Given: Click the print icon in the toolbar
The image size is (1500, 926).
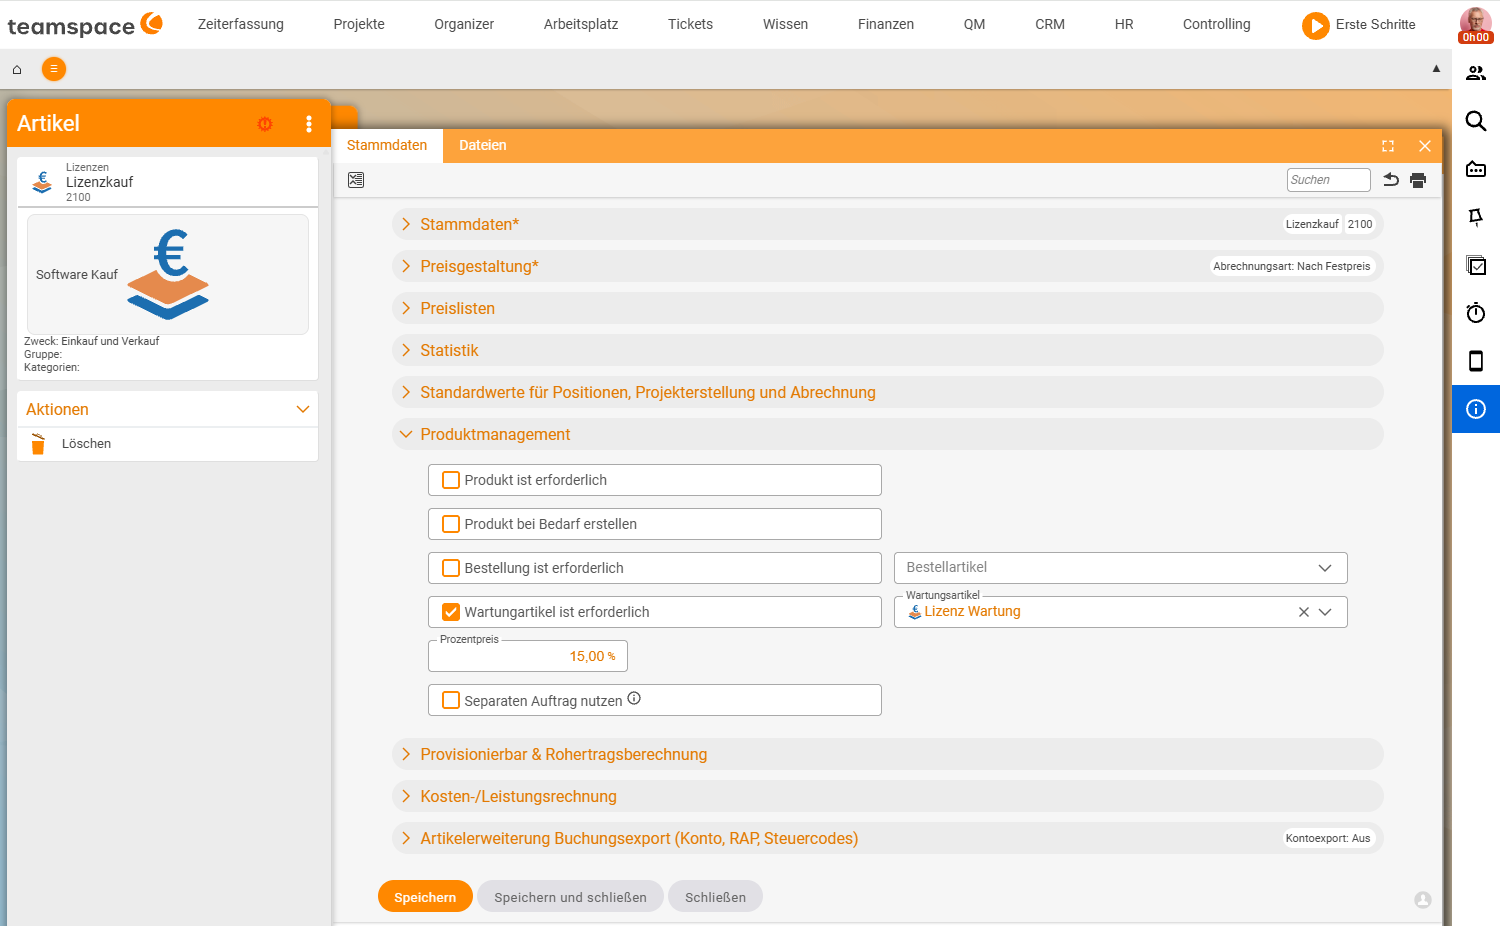Looking at the screenshot, I should (1418, 180).
